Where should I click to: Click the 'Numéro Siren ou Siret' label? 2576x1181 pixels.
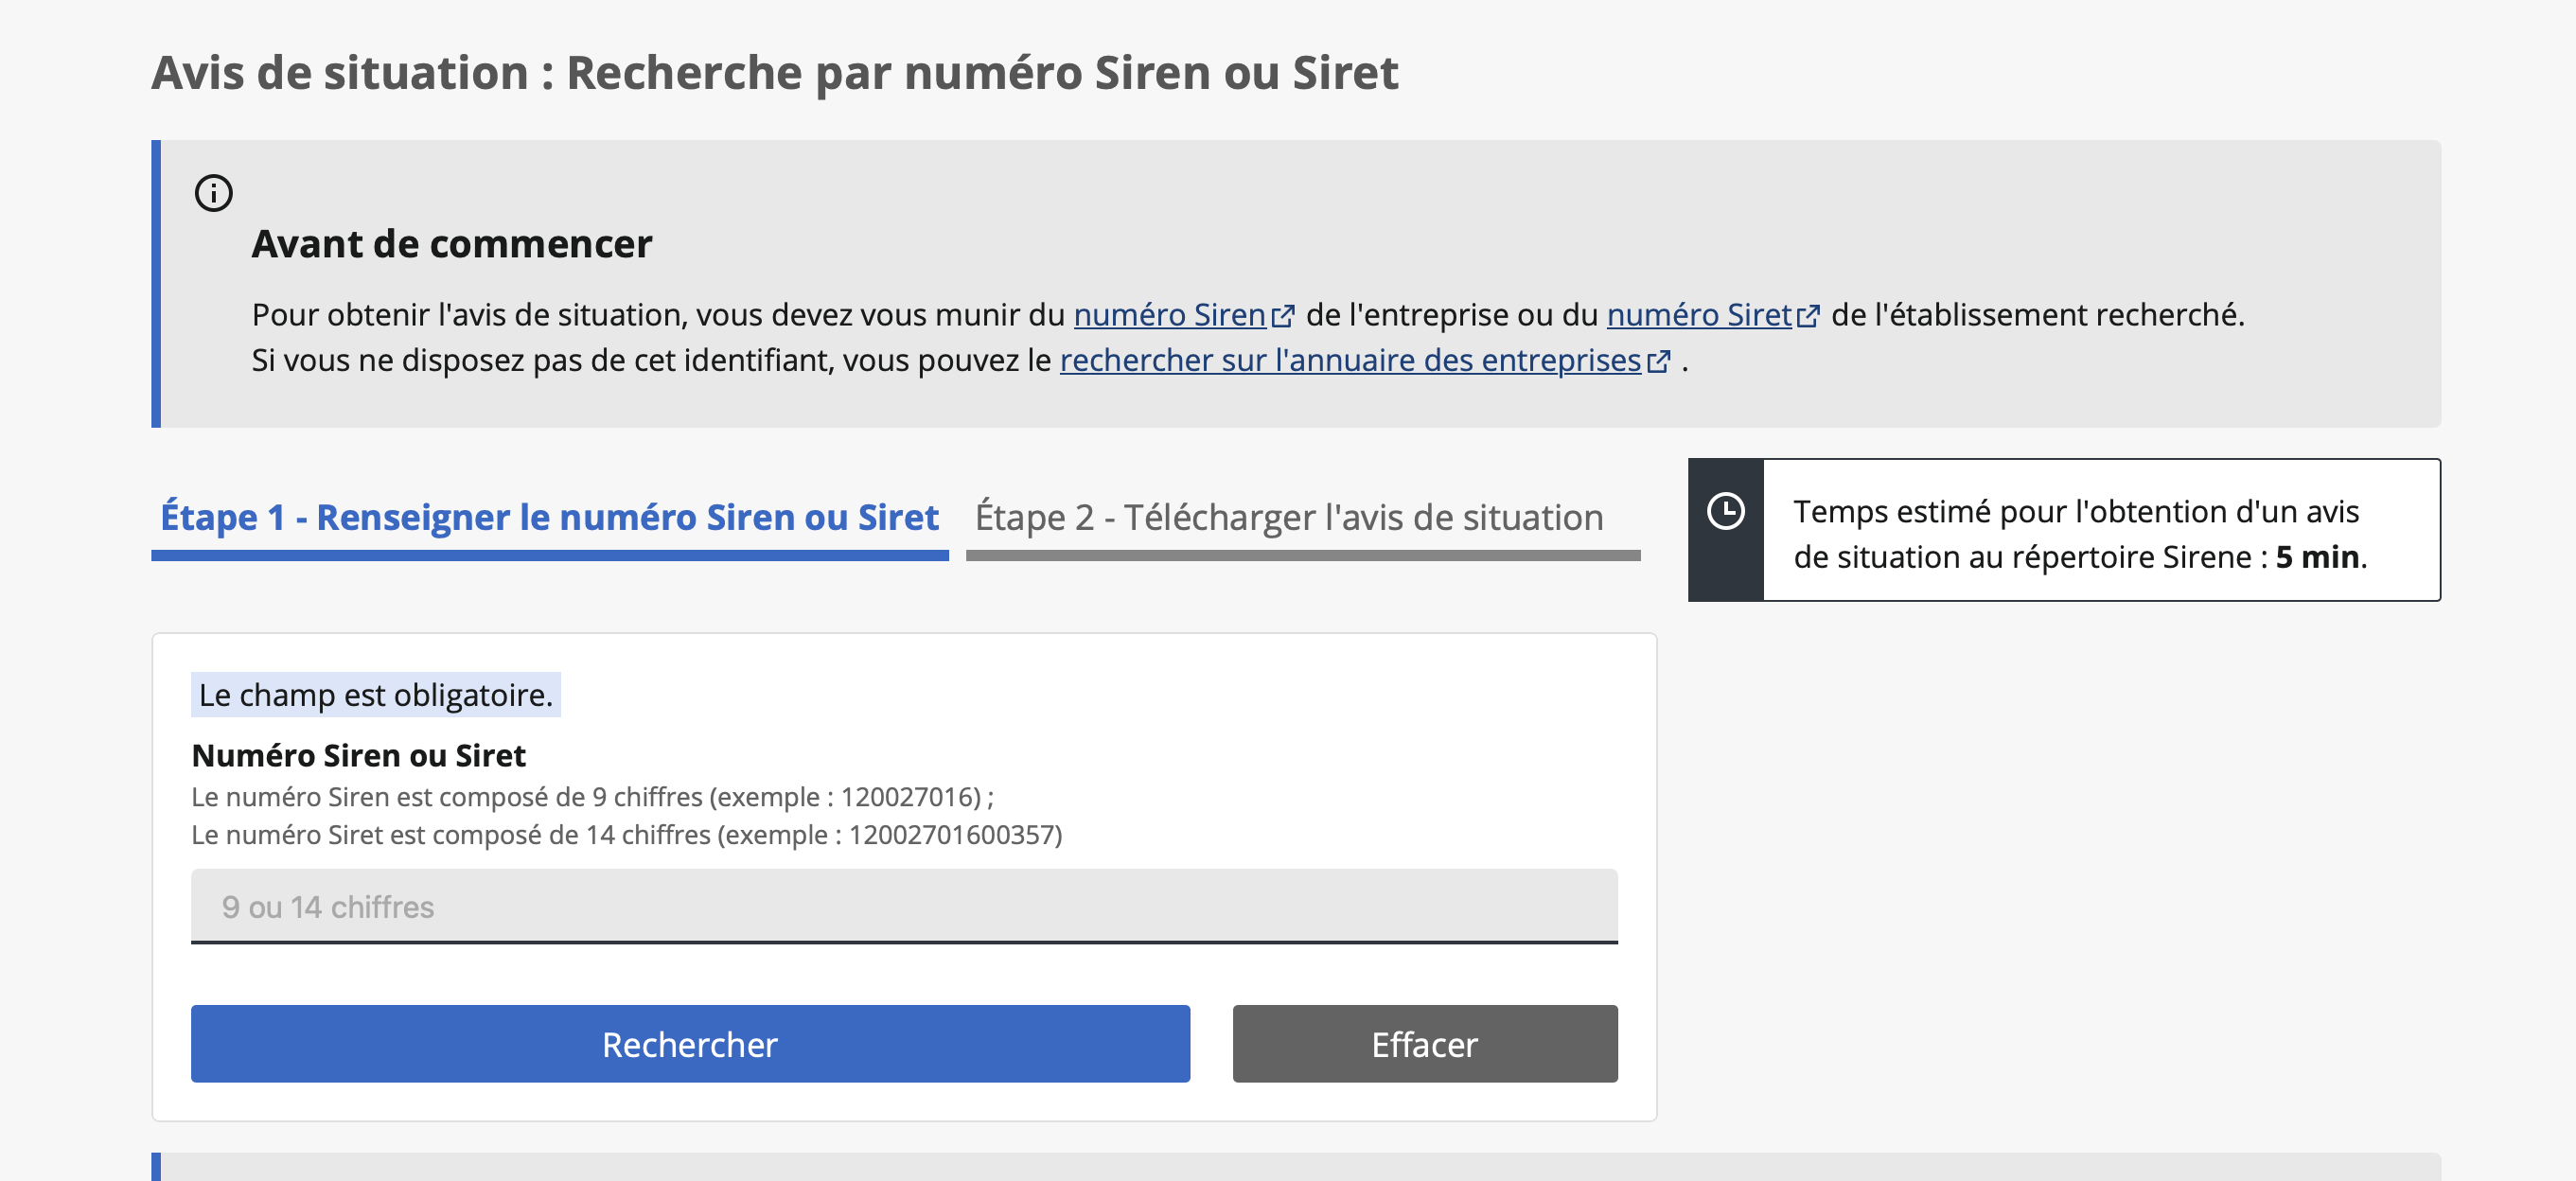[358, 755]
